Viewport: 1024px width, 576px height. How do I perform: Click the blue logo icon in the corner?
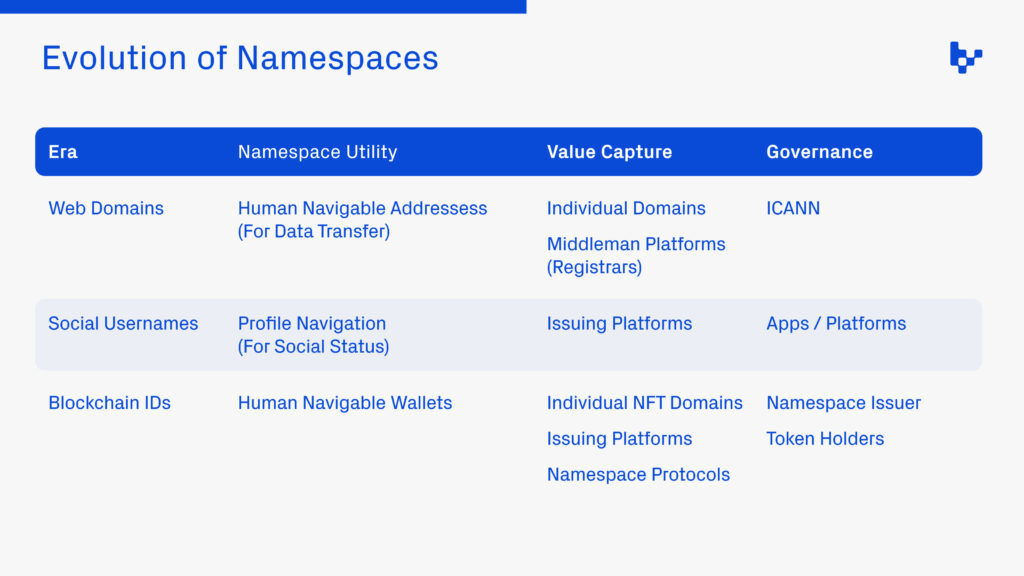tap(966, 57)
